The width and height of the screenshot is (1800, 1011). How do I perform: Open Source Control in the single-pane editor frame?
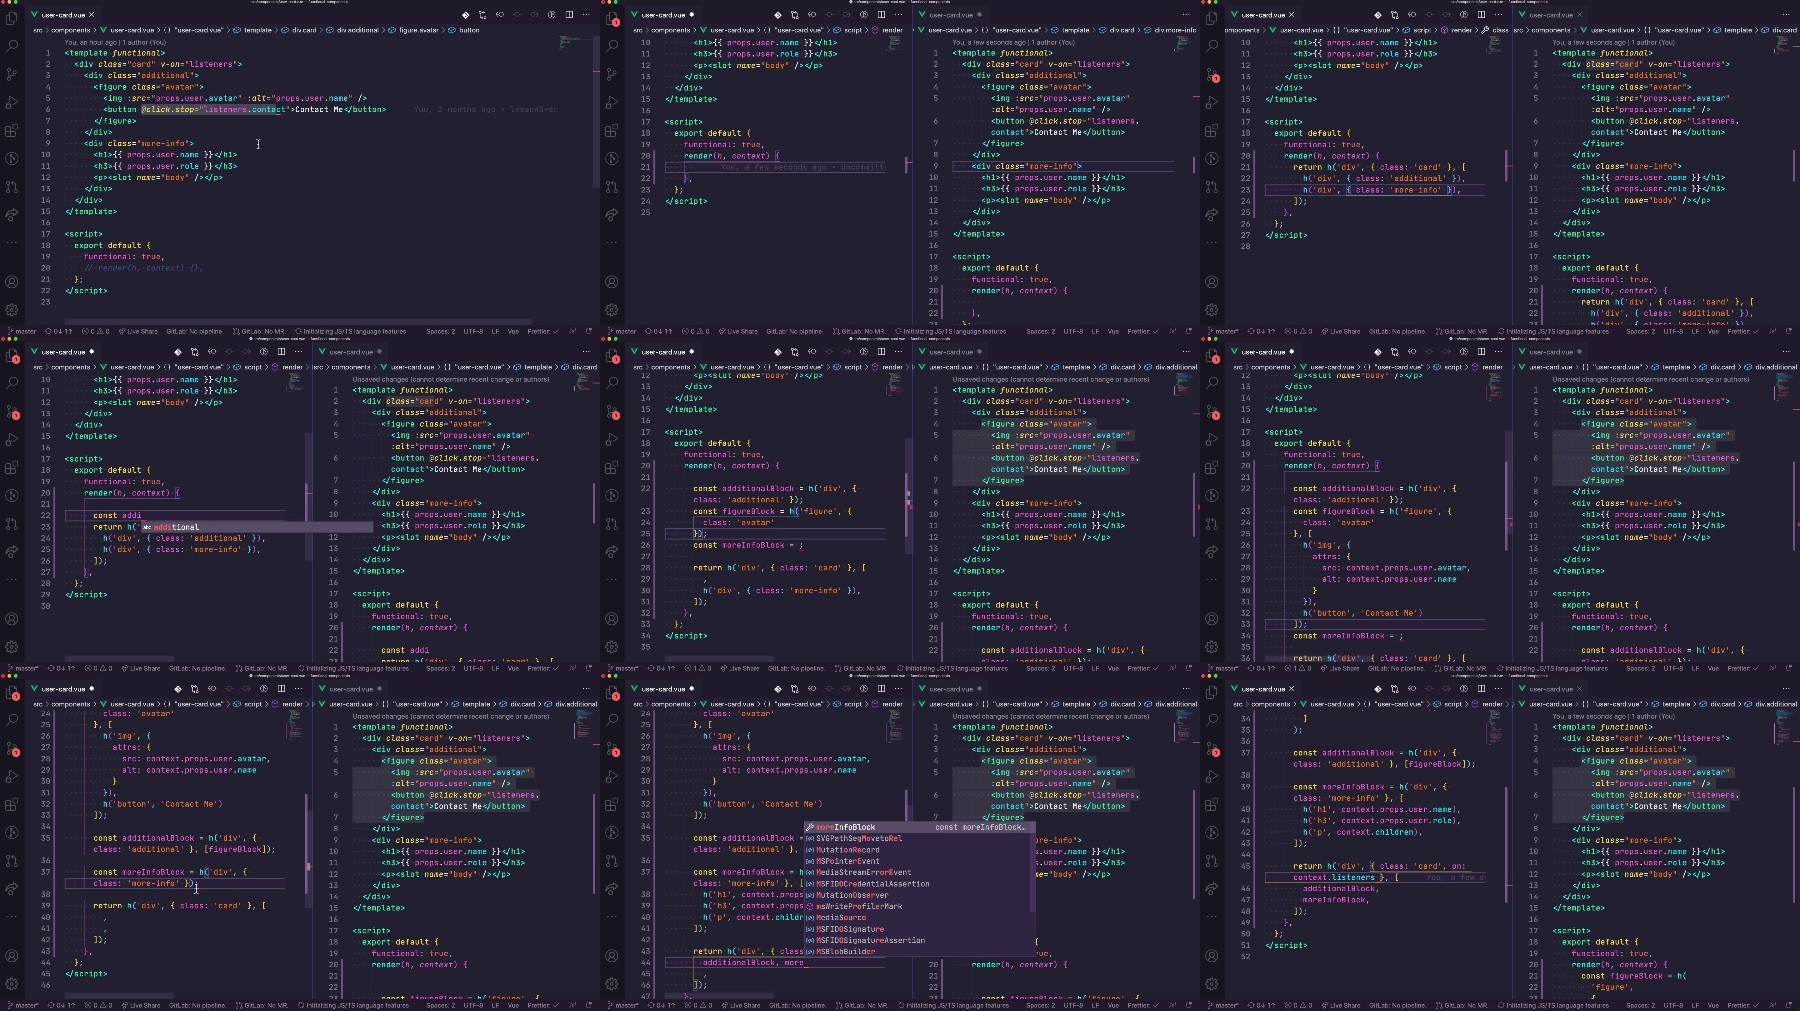pyautogui.click(x=12, y=74)
